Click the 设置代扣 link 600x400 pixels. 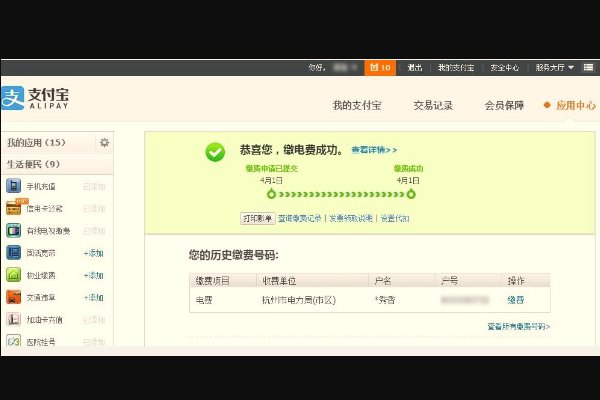click(395, 218)
